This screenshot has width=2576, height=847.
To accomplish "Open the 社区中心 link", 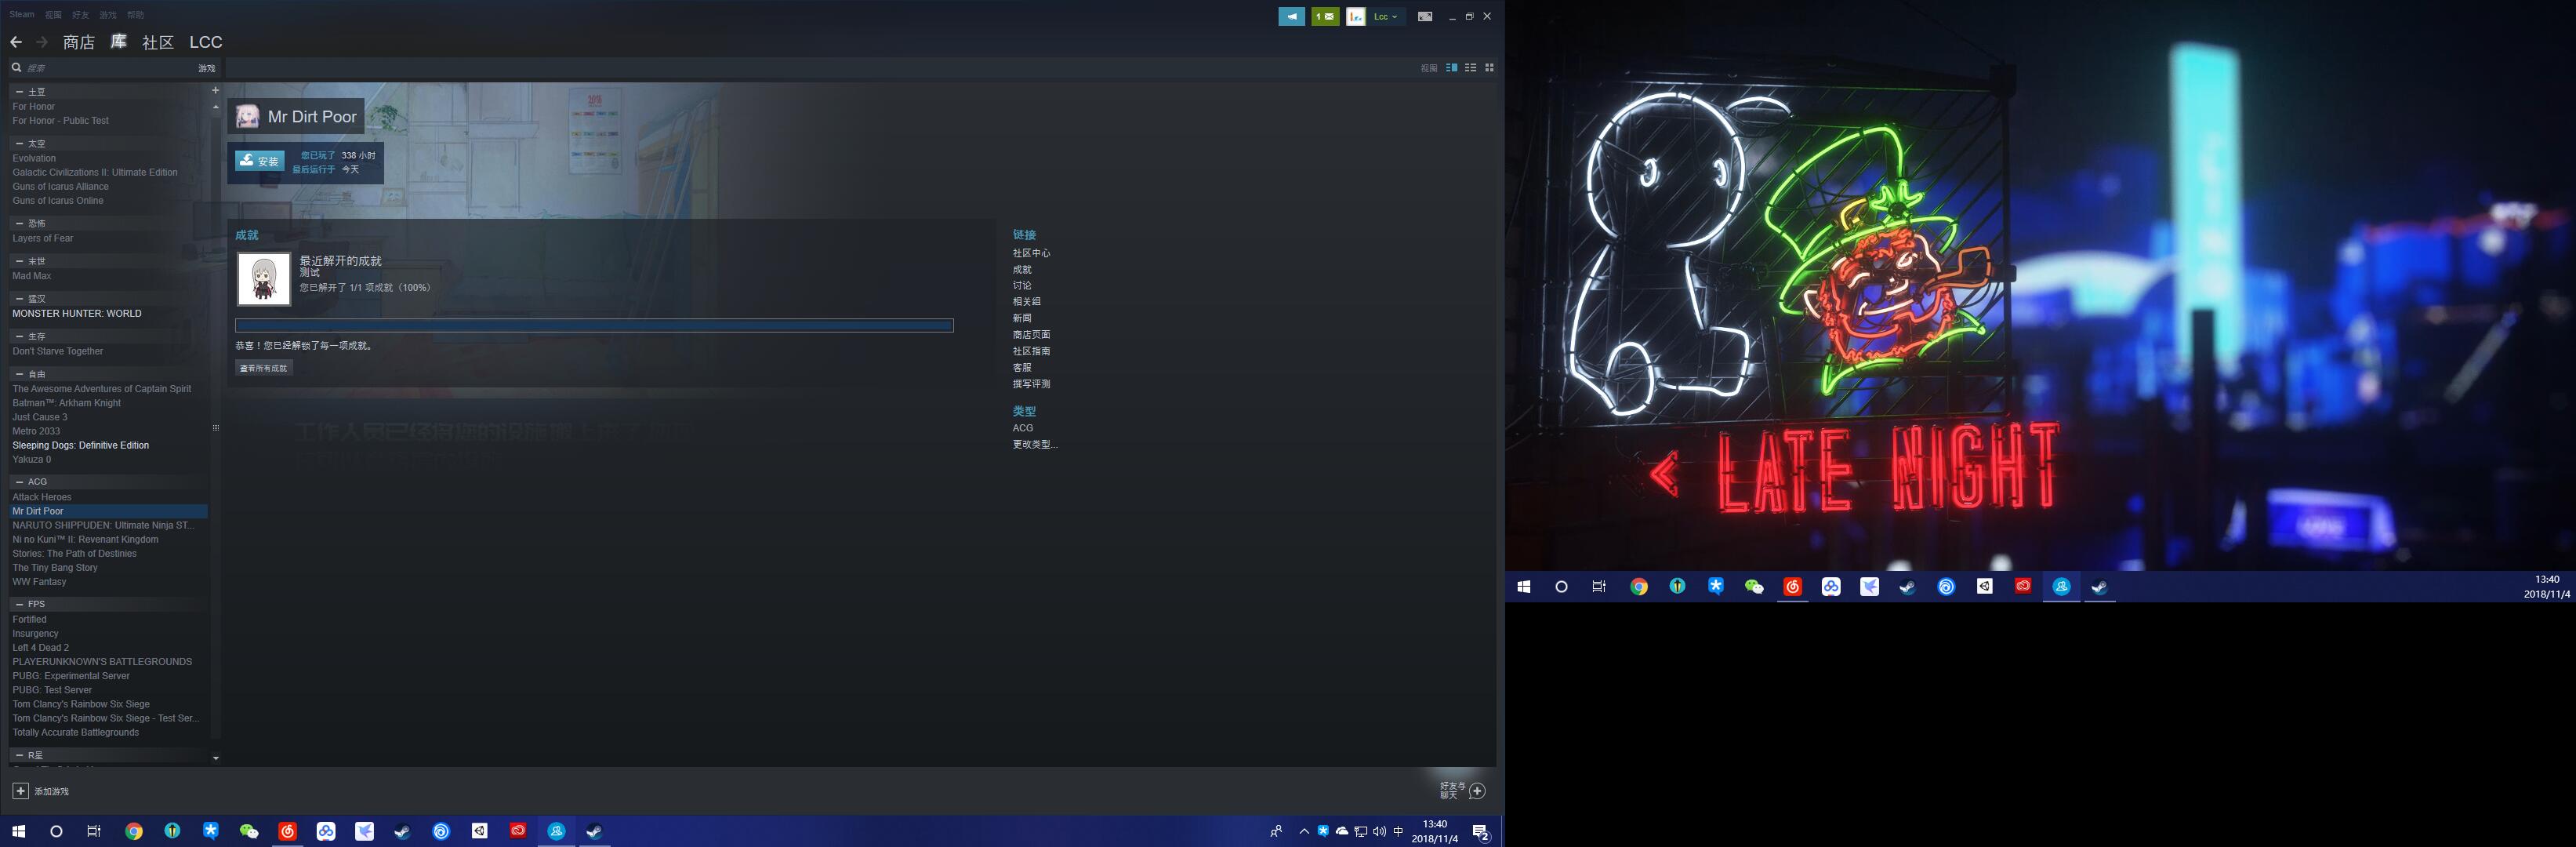I will 1031,253.
